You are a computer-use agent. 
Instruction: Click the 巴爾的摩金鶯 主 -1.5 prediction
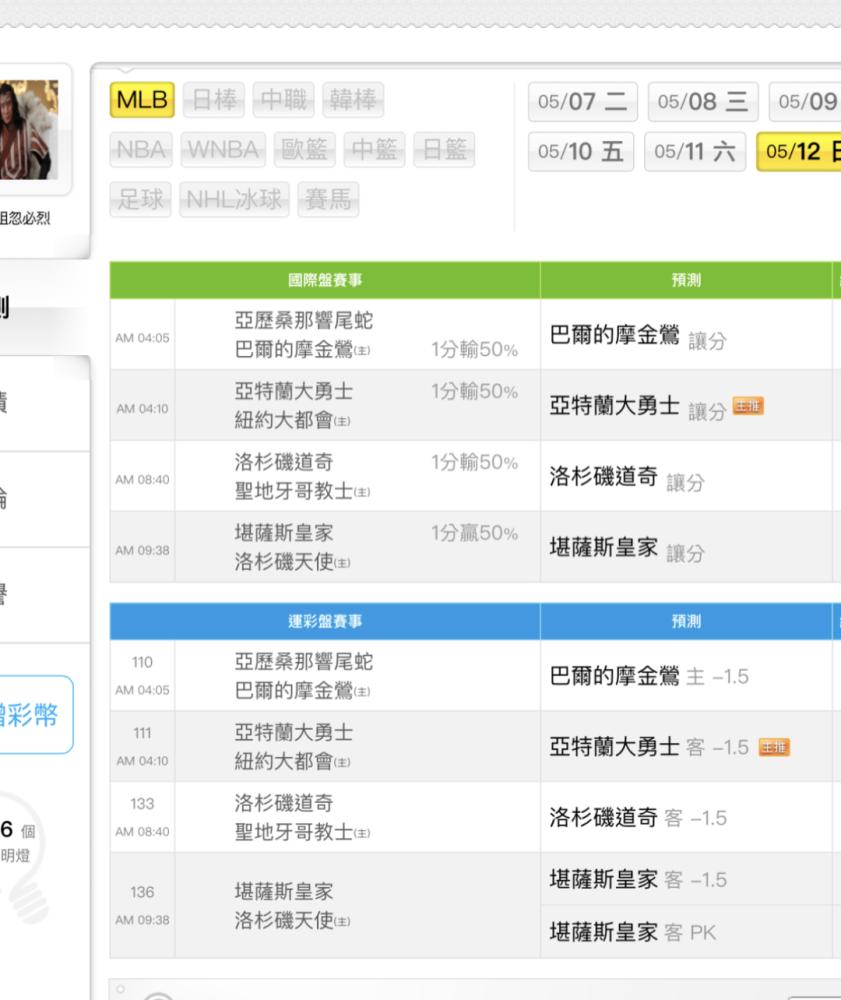[649, 676]
